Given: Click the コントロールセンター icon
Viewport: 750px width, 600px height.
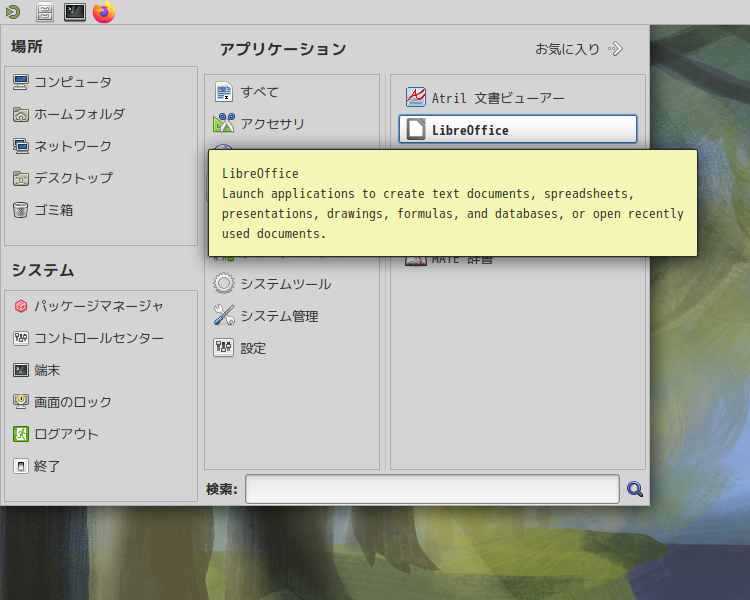Looking at the screenshot, I should pos(21,338).
